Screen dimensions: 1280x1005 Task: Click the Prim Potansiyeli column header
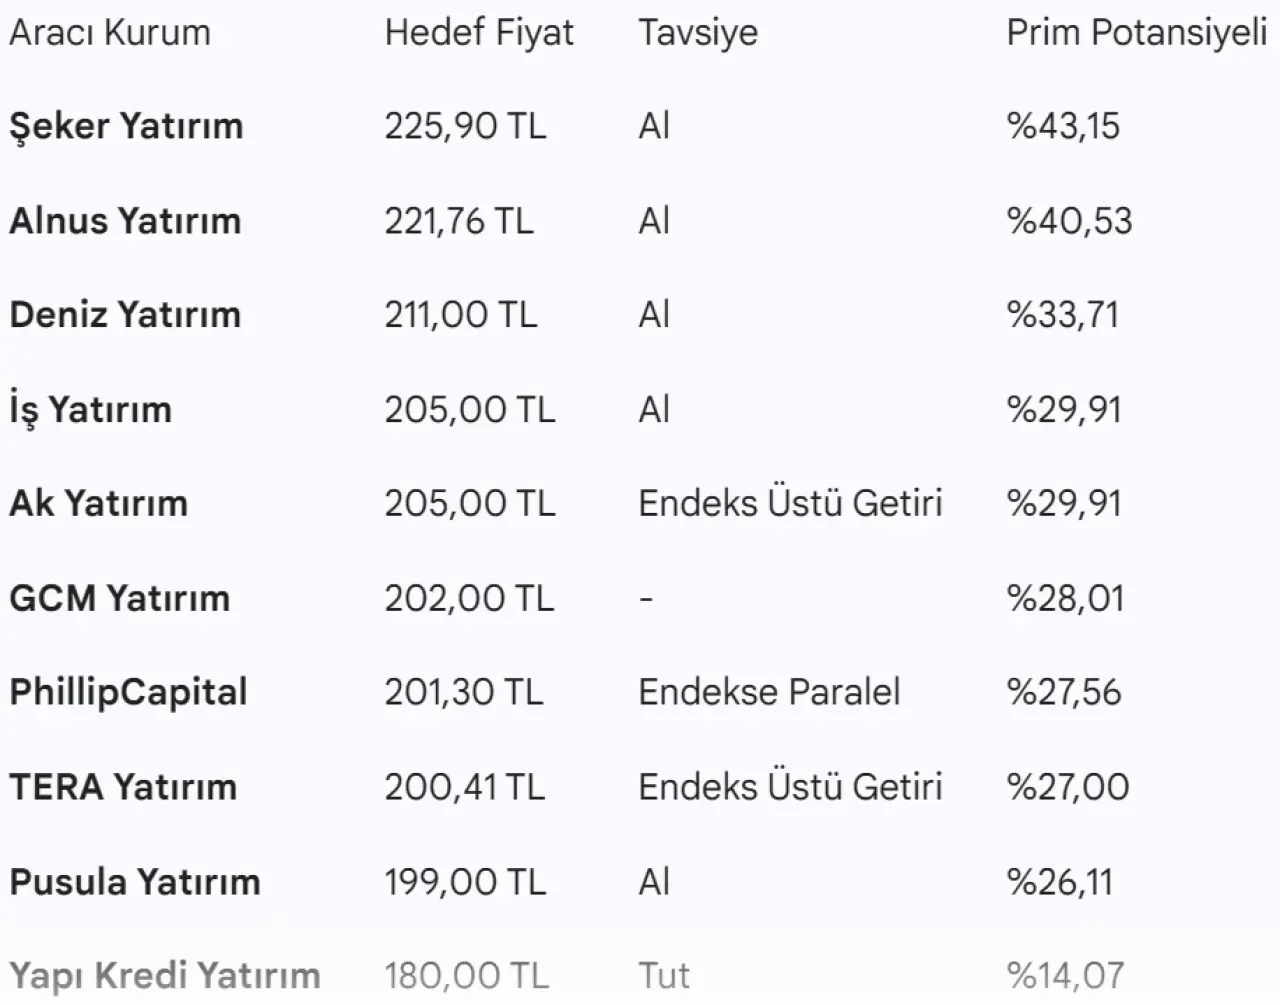(x=1136, y=33)
